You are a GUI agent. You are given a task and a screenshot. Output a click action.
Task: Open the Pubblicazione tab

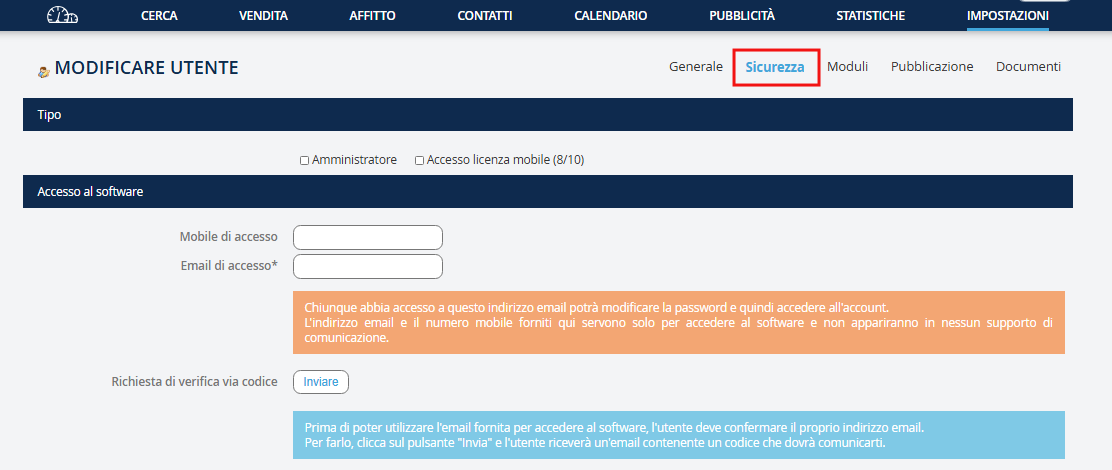932,67
